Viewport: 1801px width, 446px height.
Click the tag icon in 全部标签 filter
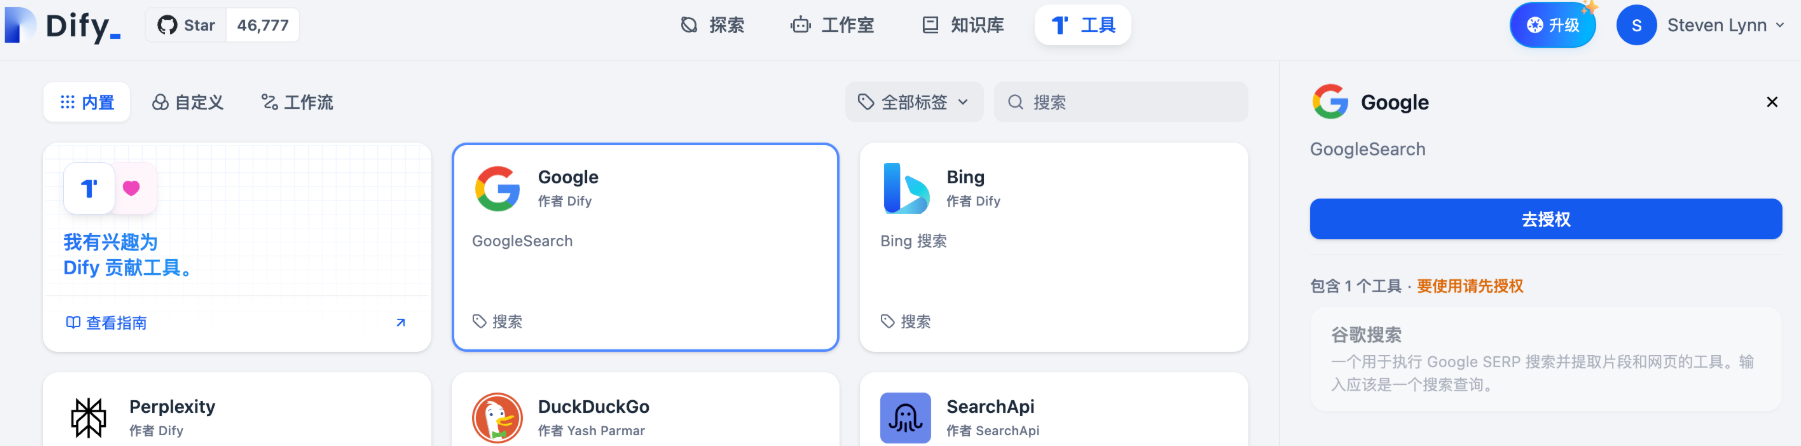tap(866, 102)
